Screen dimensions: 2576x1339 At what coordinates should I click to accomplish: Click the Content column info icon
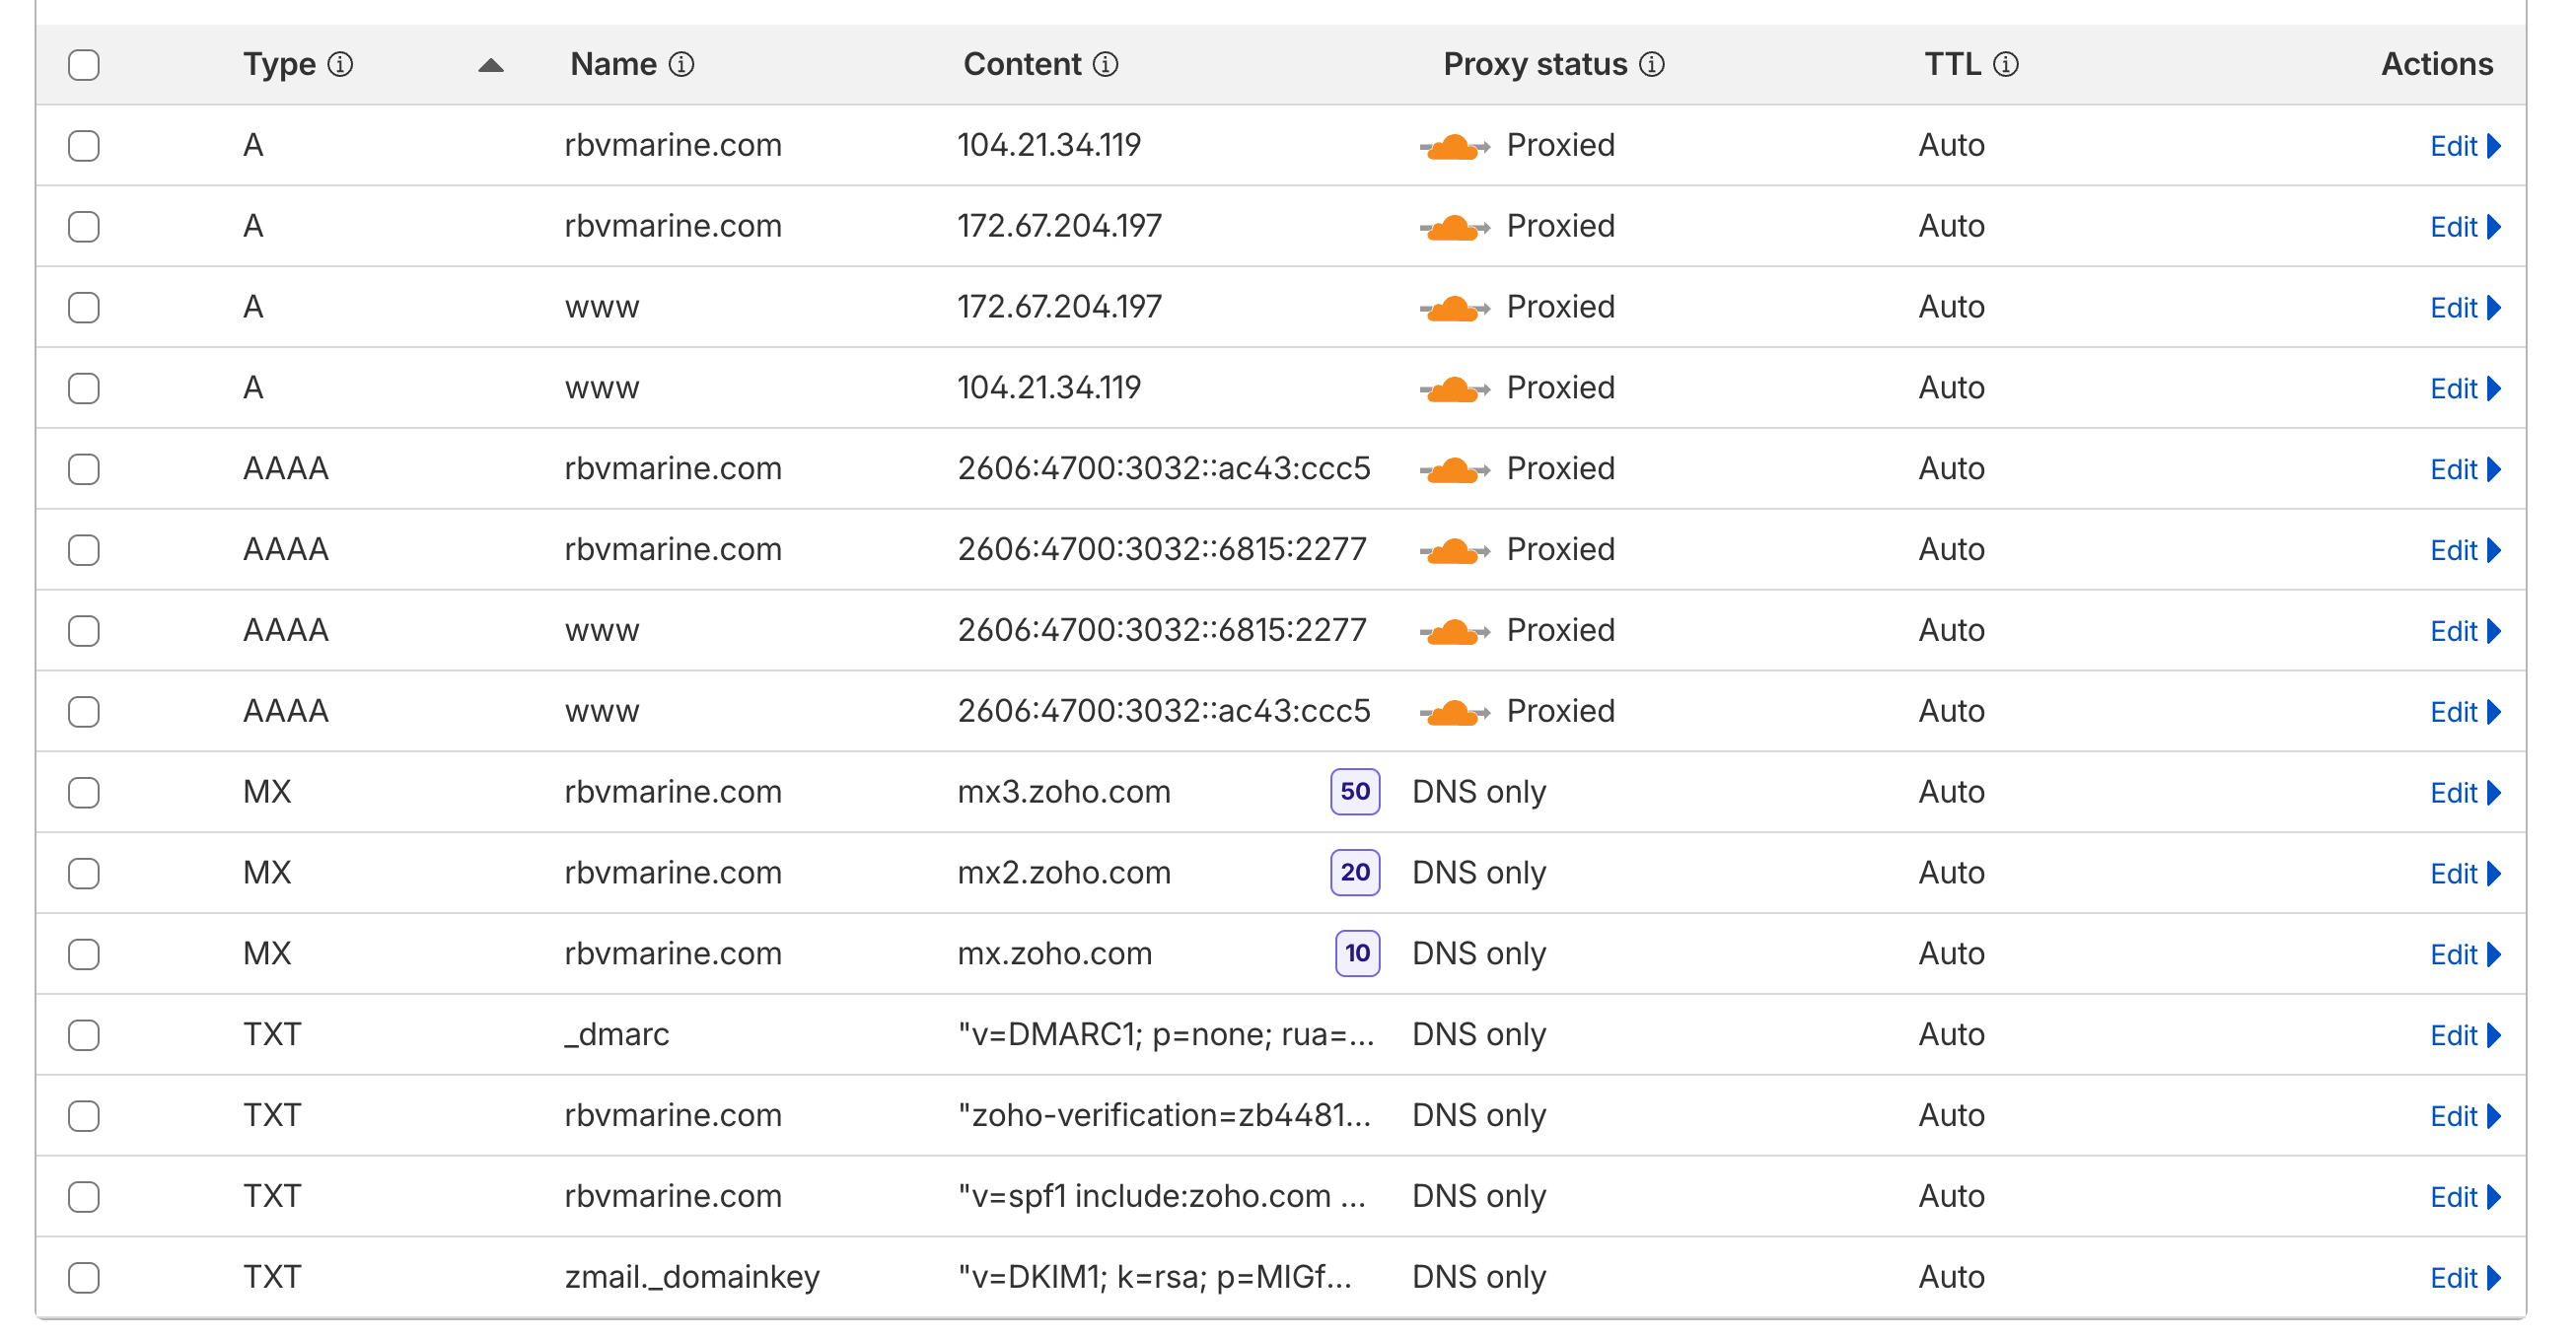point(1105,65)
